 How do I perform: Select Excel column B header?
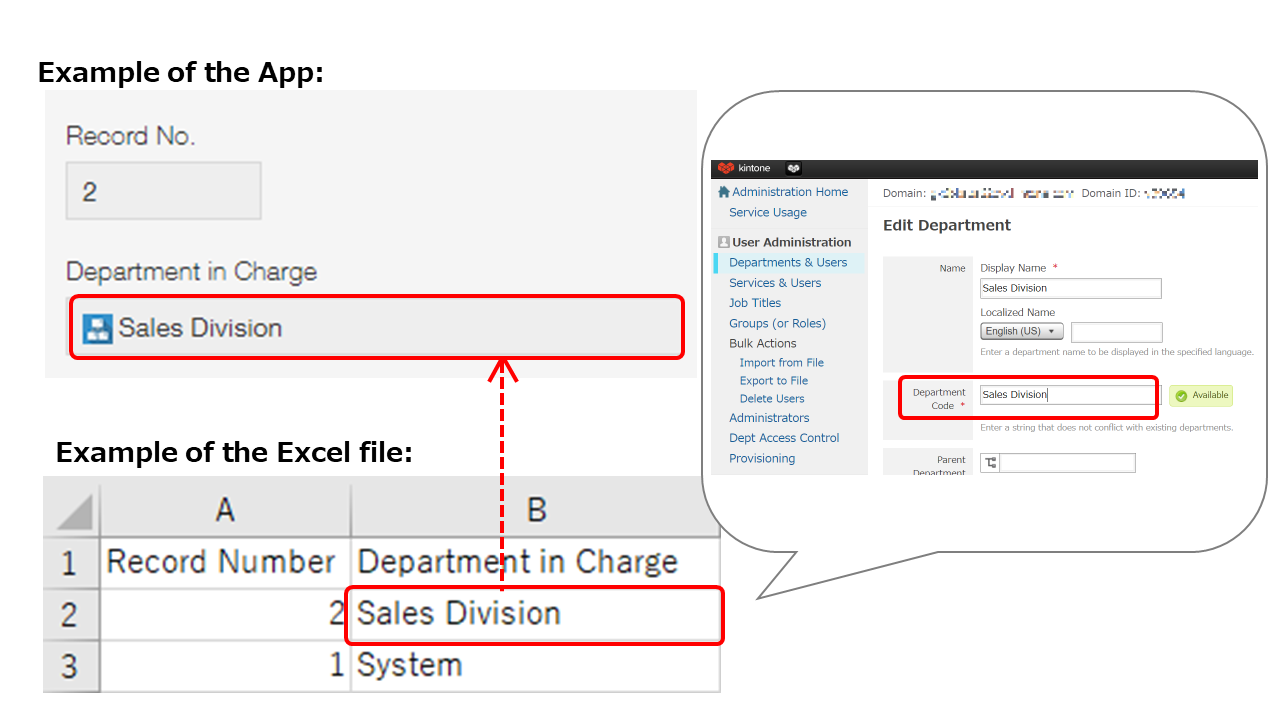coord(535,510)
